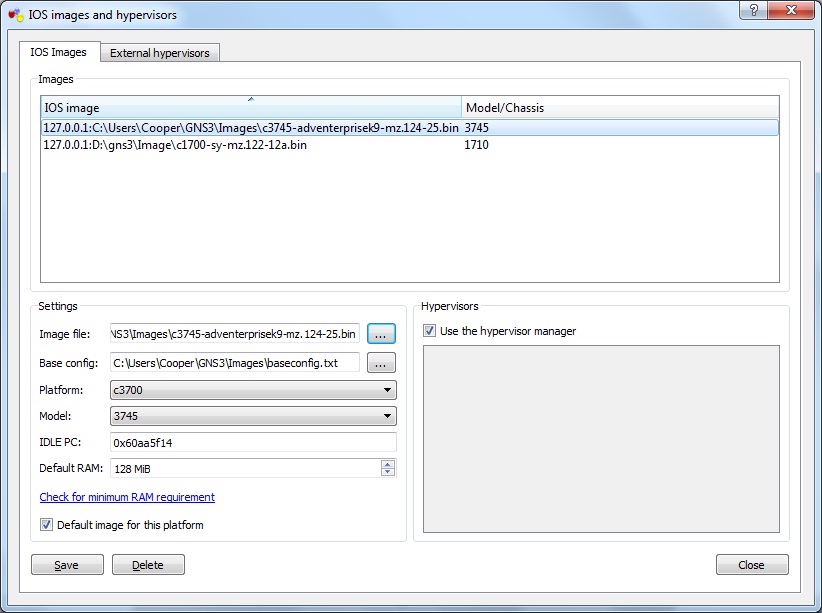Toggle Default image for this platform checkbox
822x613 pixels.
point(47,524)
